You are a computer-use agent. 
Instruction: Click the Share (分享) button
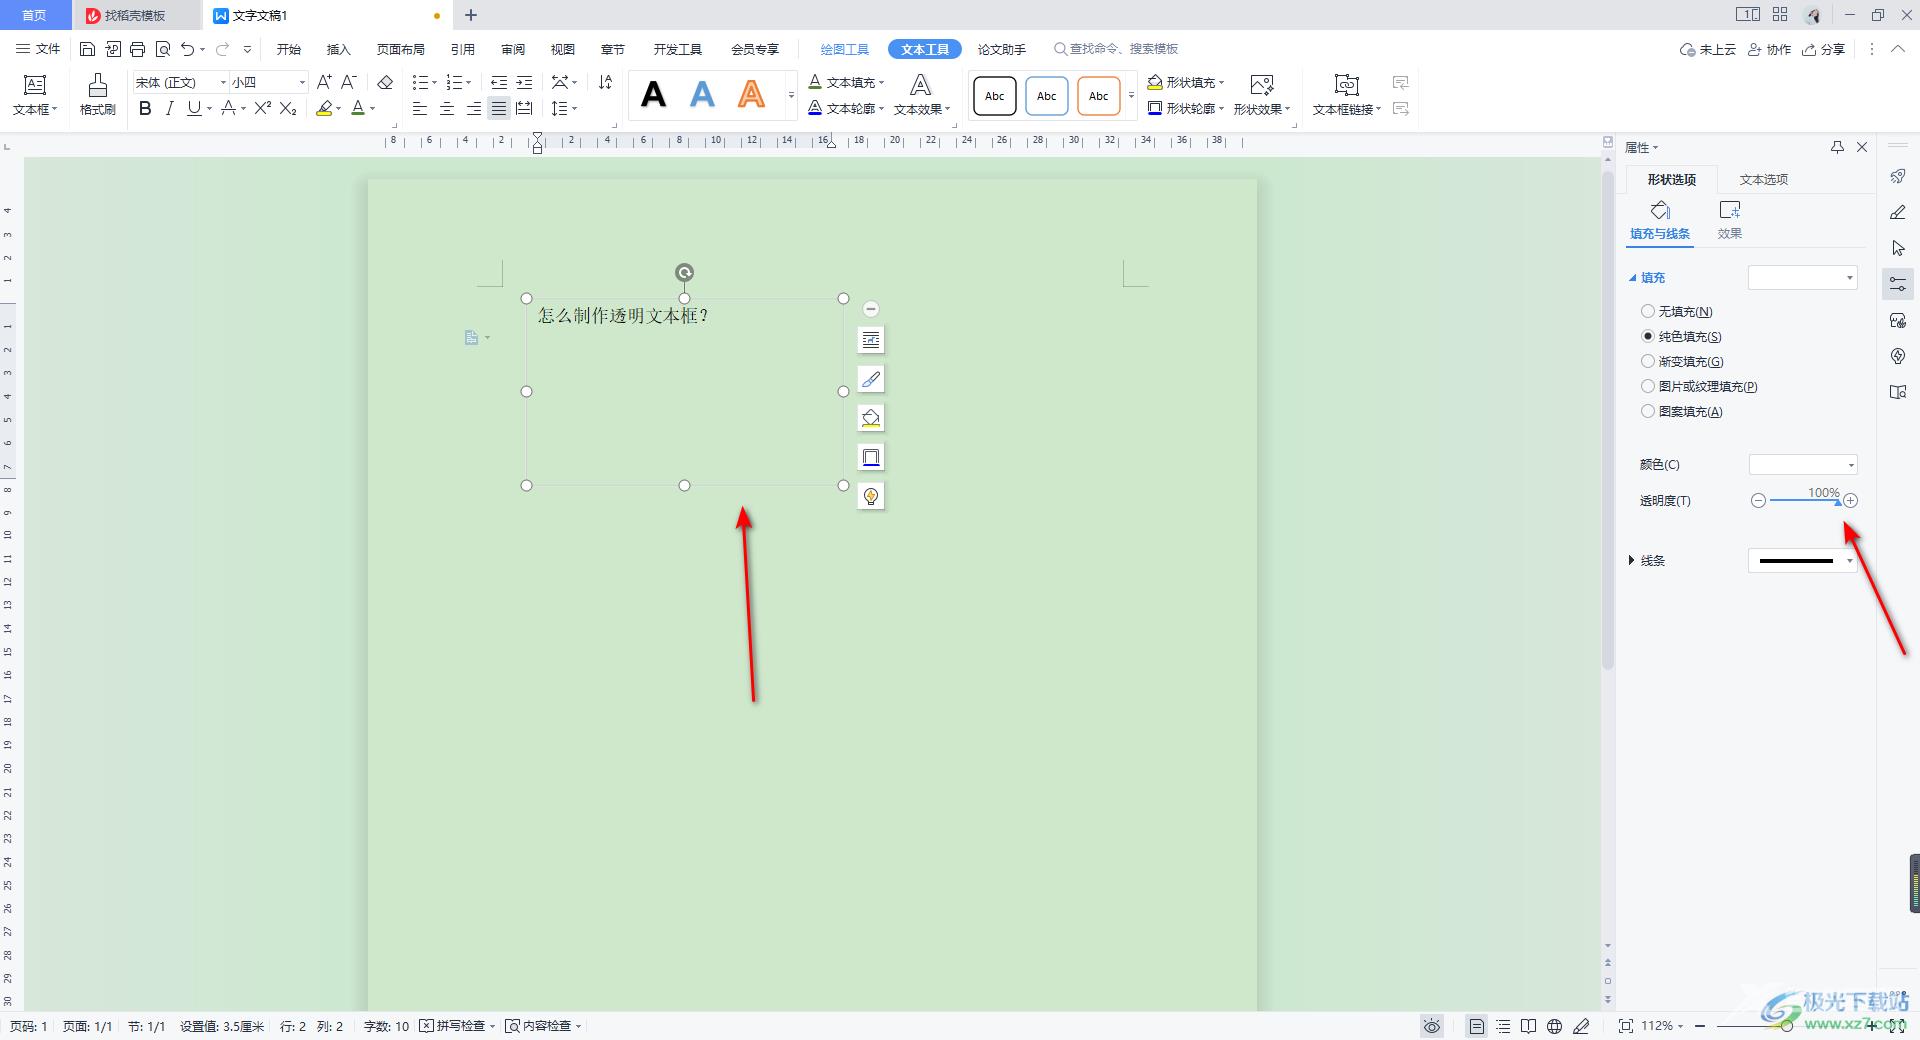tap(1823, 49)
